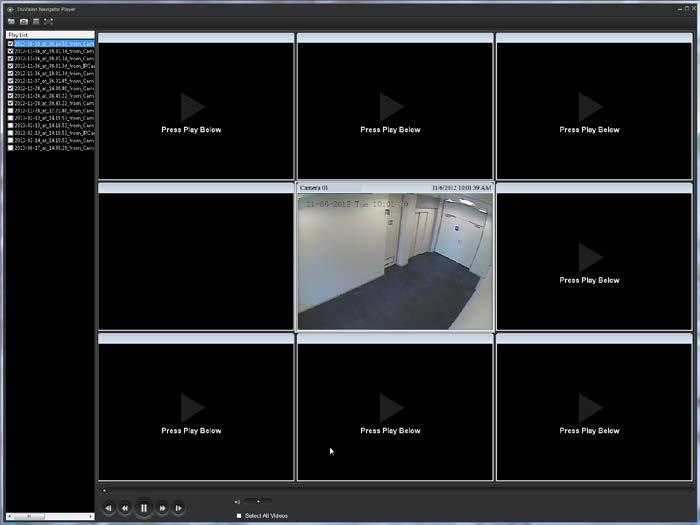Uncheck the 2012-11-07 playlist entry
Image resolution: width=700 pixels, height=525 pixels.
tap(11, 81)
